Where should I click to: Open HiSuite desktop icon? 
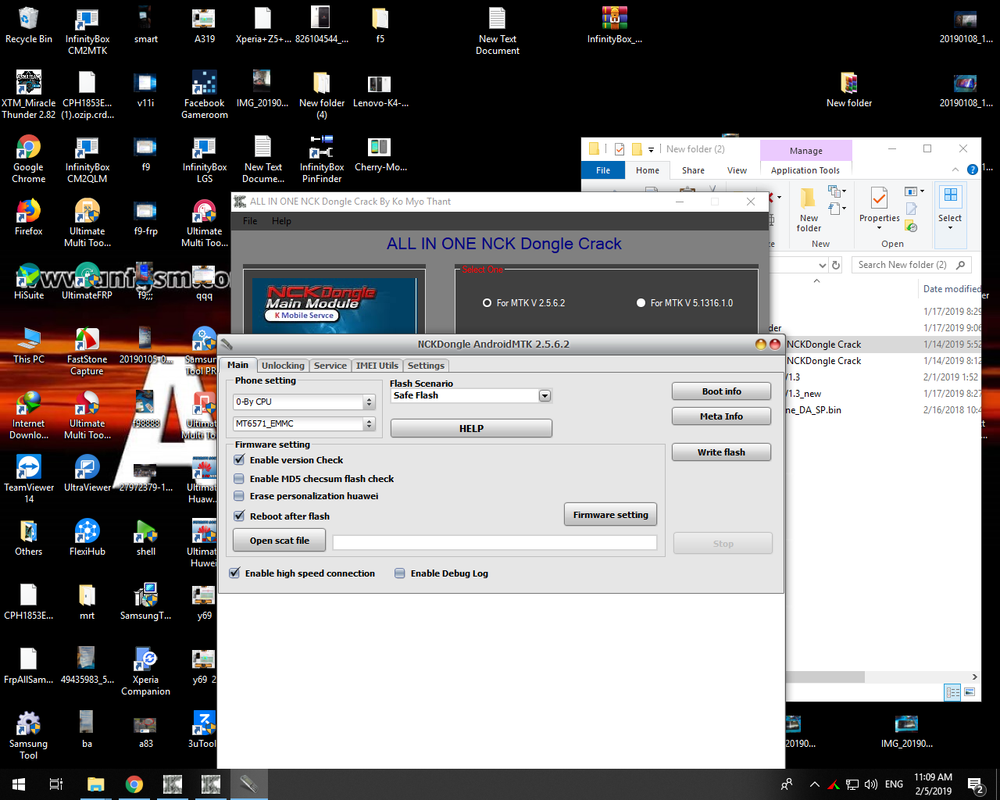tap(29, 281)
